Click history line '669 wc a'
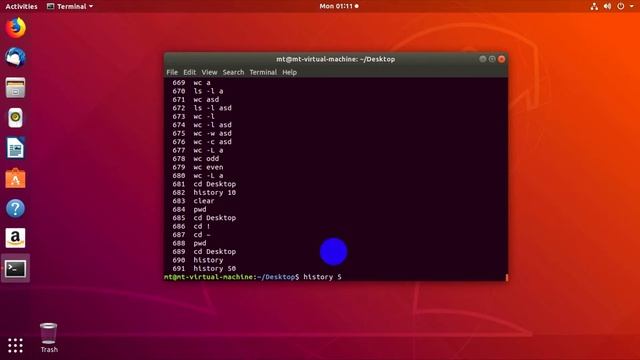 click(191, 83)
